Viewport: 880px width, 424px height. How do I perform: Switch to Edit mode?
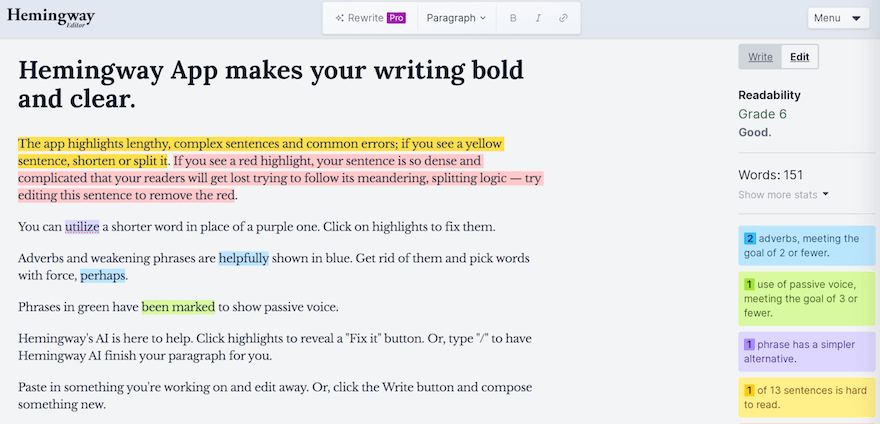(799, 57)
